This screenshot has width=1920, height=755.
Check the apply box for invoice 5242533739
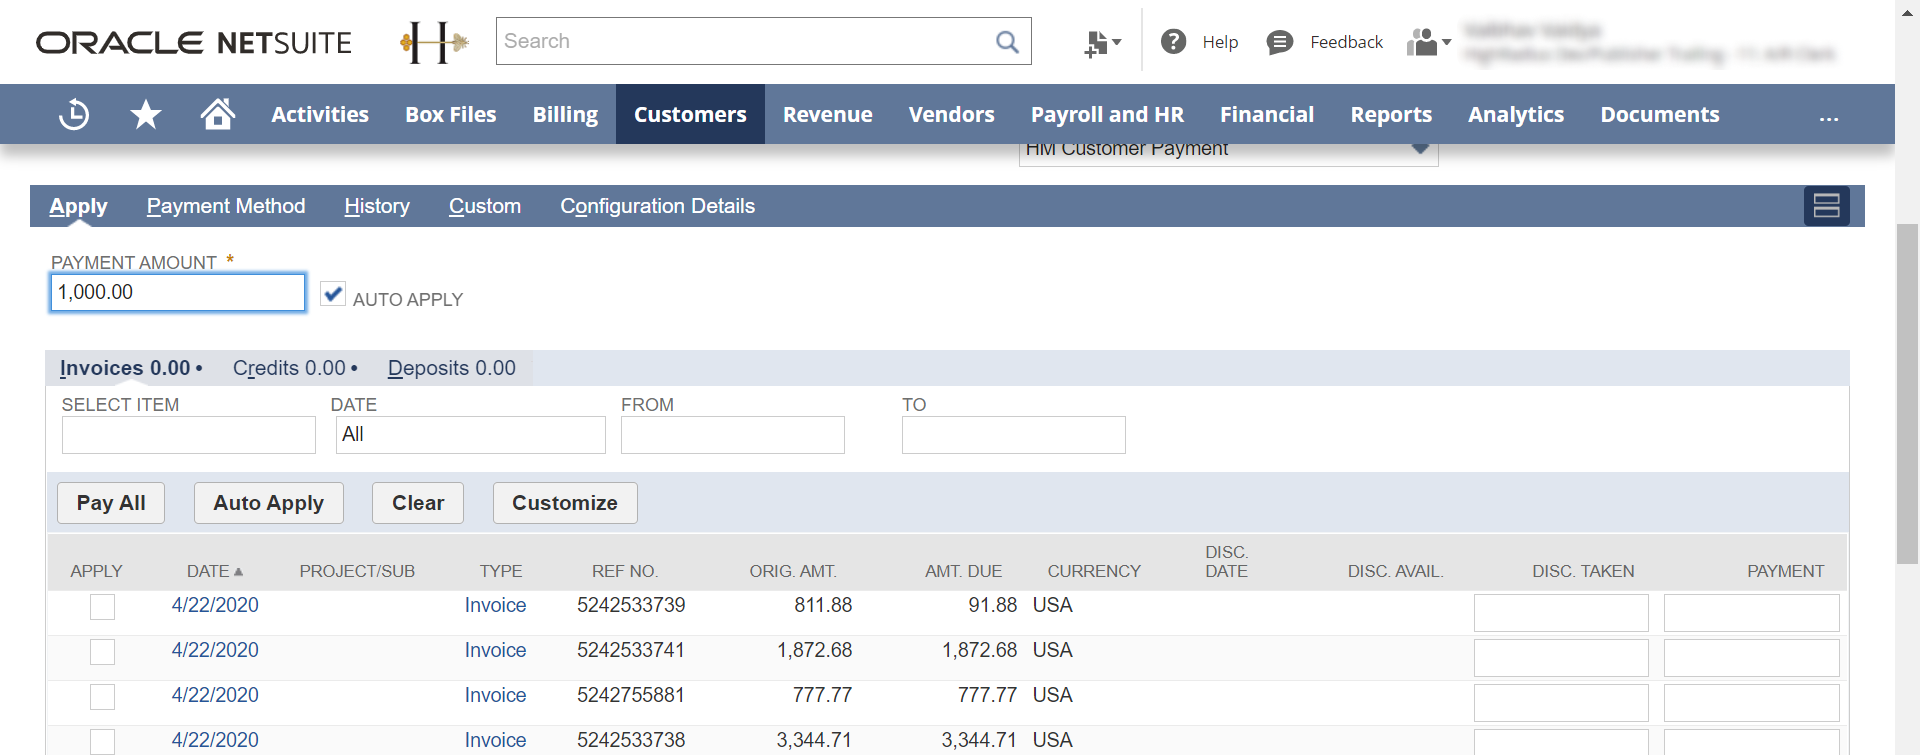pos(102,607)
